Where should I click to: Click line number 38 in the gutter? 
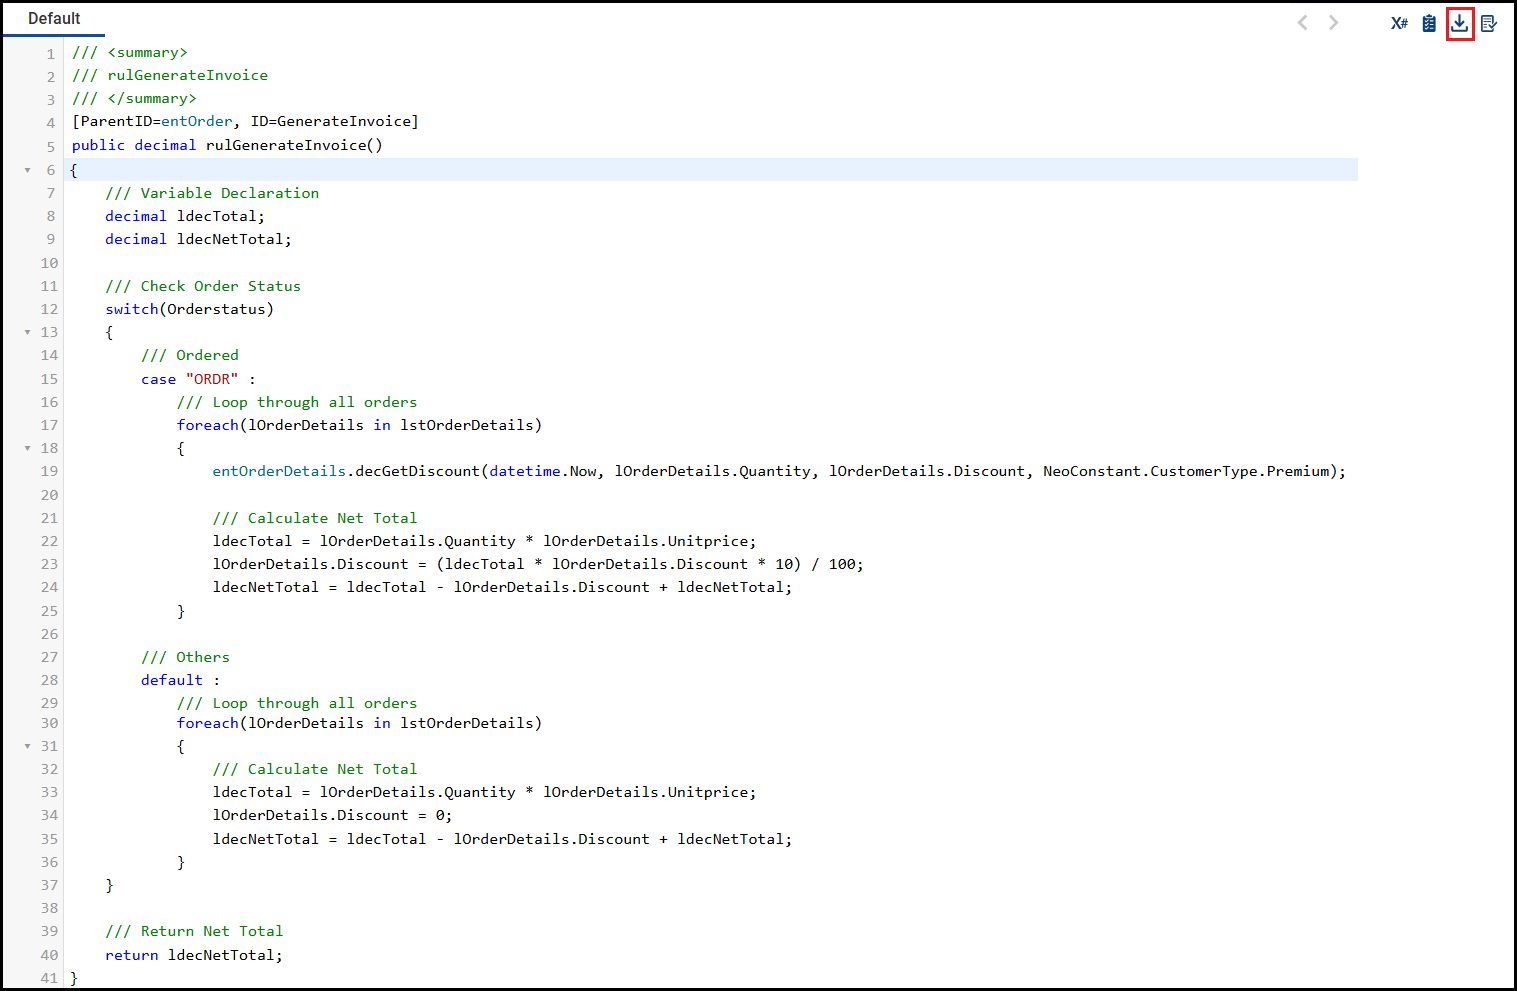[49, 908]
